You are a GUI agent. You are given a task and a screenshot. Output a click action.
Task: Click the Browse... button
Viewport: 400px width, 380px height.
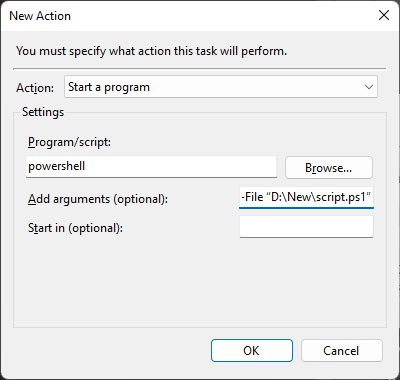point(329,167)
